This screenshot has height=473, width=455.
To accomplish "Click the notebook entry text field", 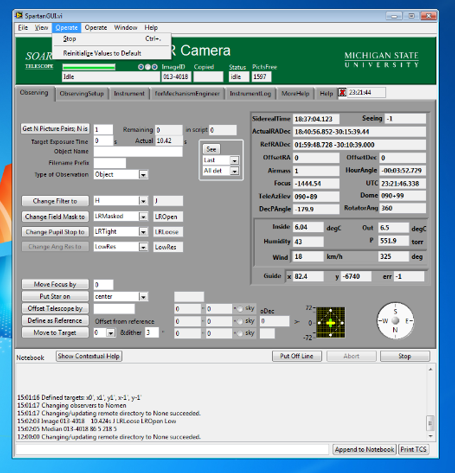I will pyautogui.click(x=172, y=450).
